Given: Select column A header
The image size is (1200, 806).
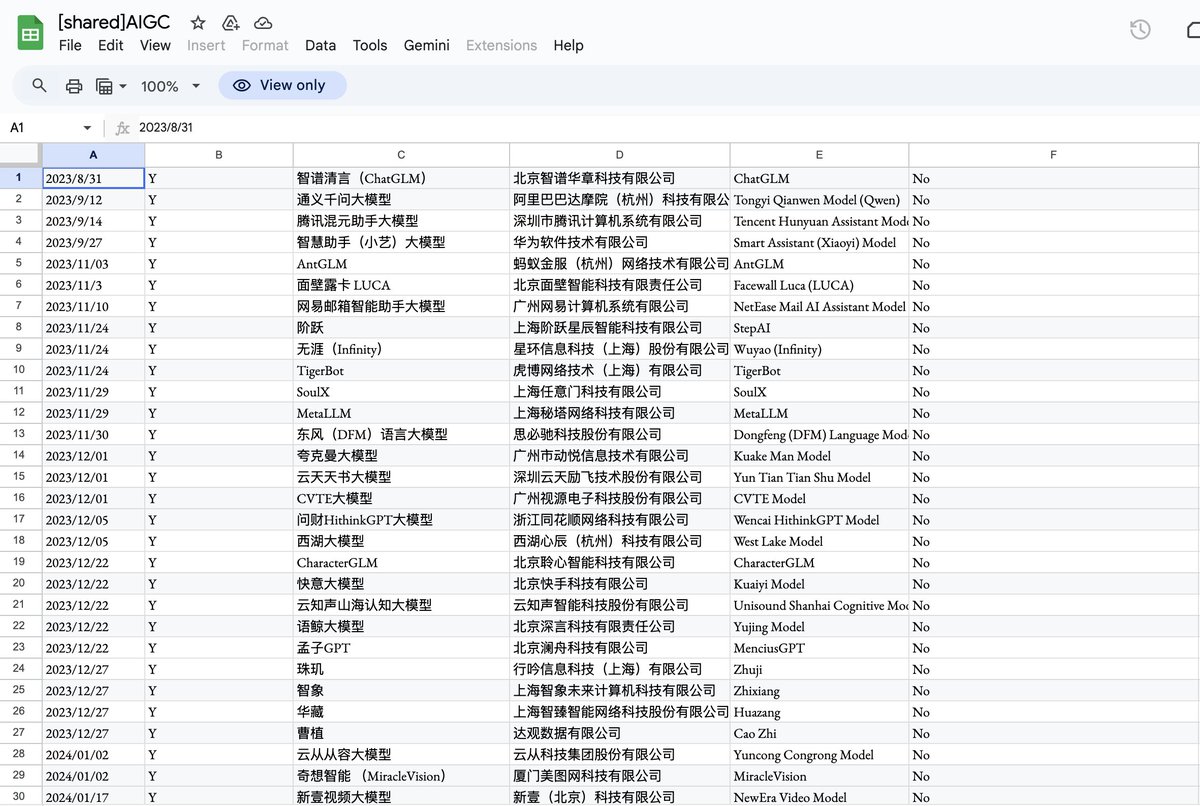Looking at the screenshot, I should 93,155.
